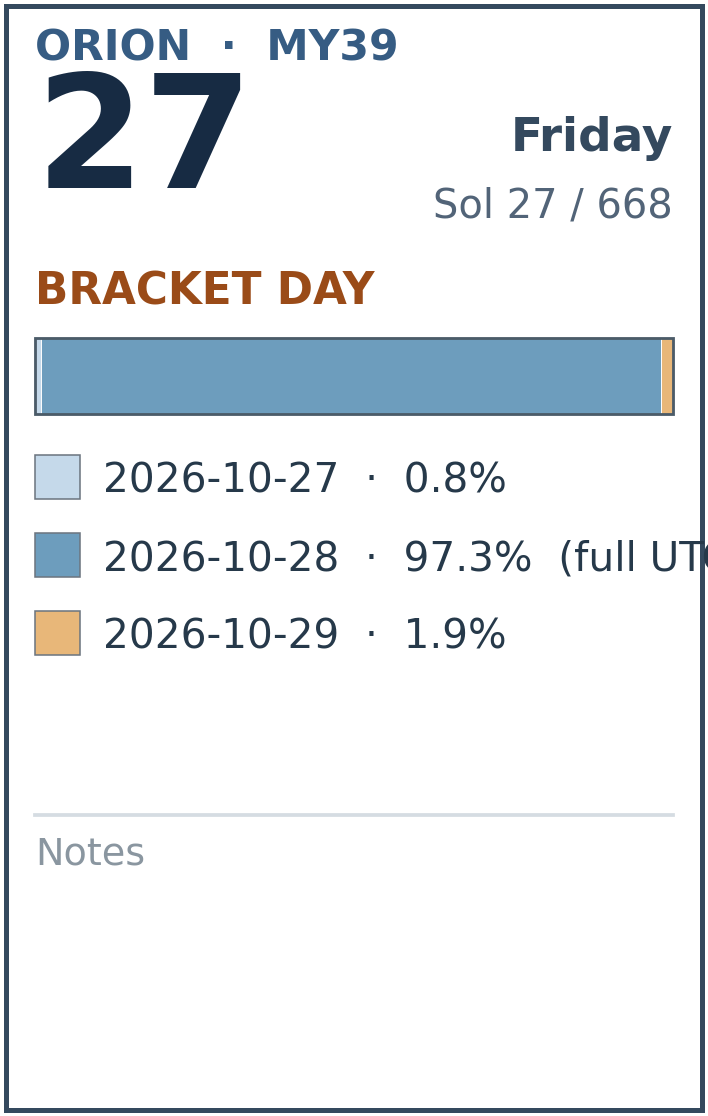Click the orange 2026-10-29 legend swatch

58,633
